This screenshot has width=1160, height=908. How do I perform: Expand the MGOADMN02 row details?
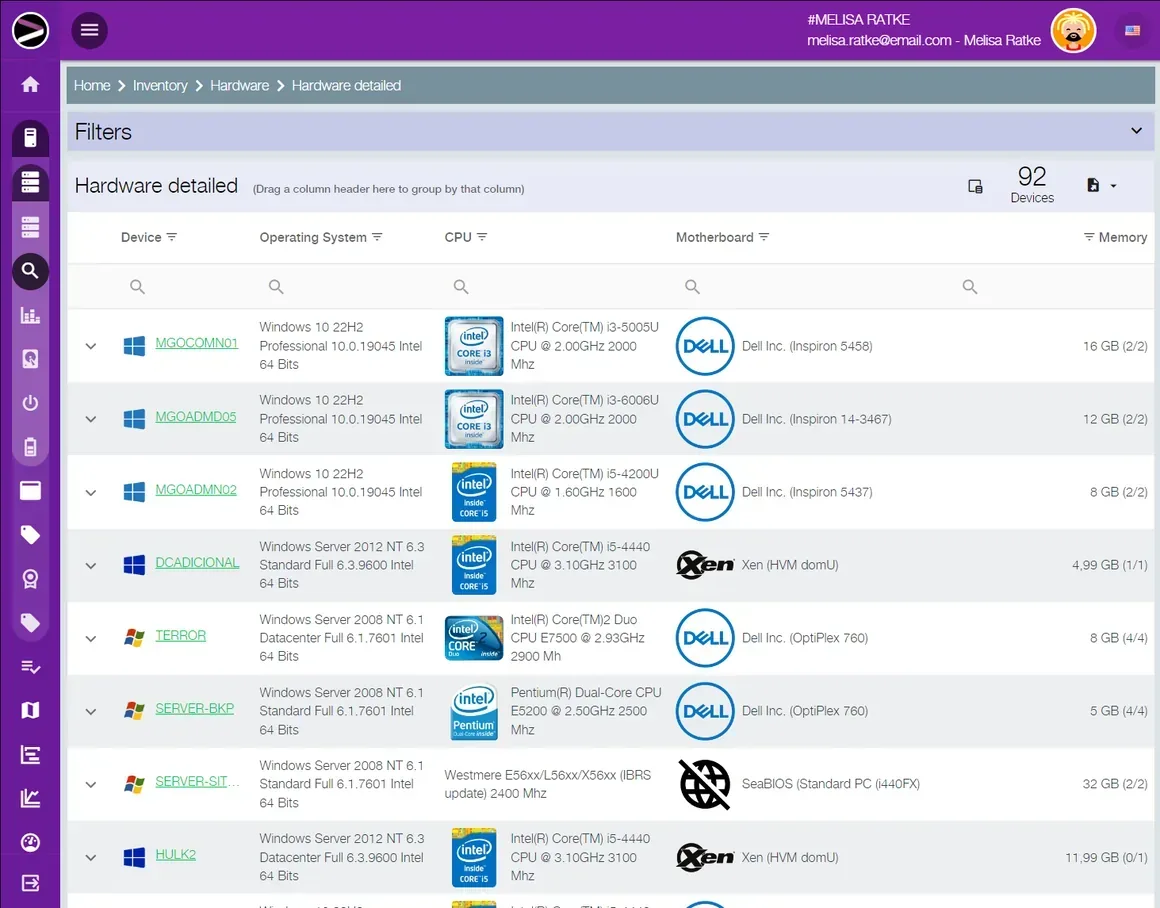(90, 492)
